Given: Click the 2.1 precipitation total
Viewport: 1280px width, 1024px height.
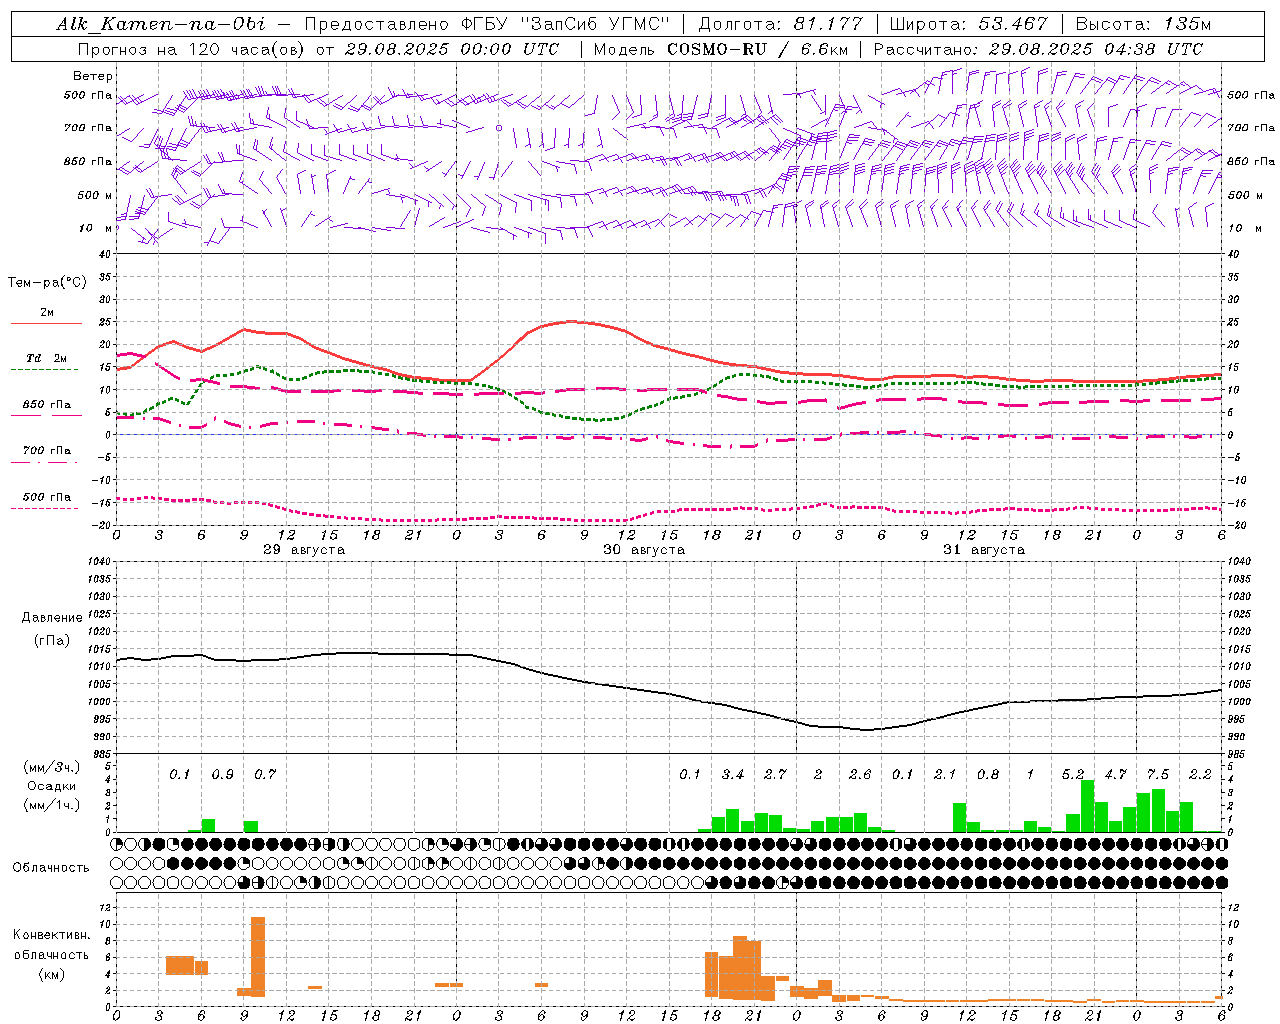Looking at the screenshot, I should 945,775.
